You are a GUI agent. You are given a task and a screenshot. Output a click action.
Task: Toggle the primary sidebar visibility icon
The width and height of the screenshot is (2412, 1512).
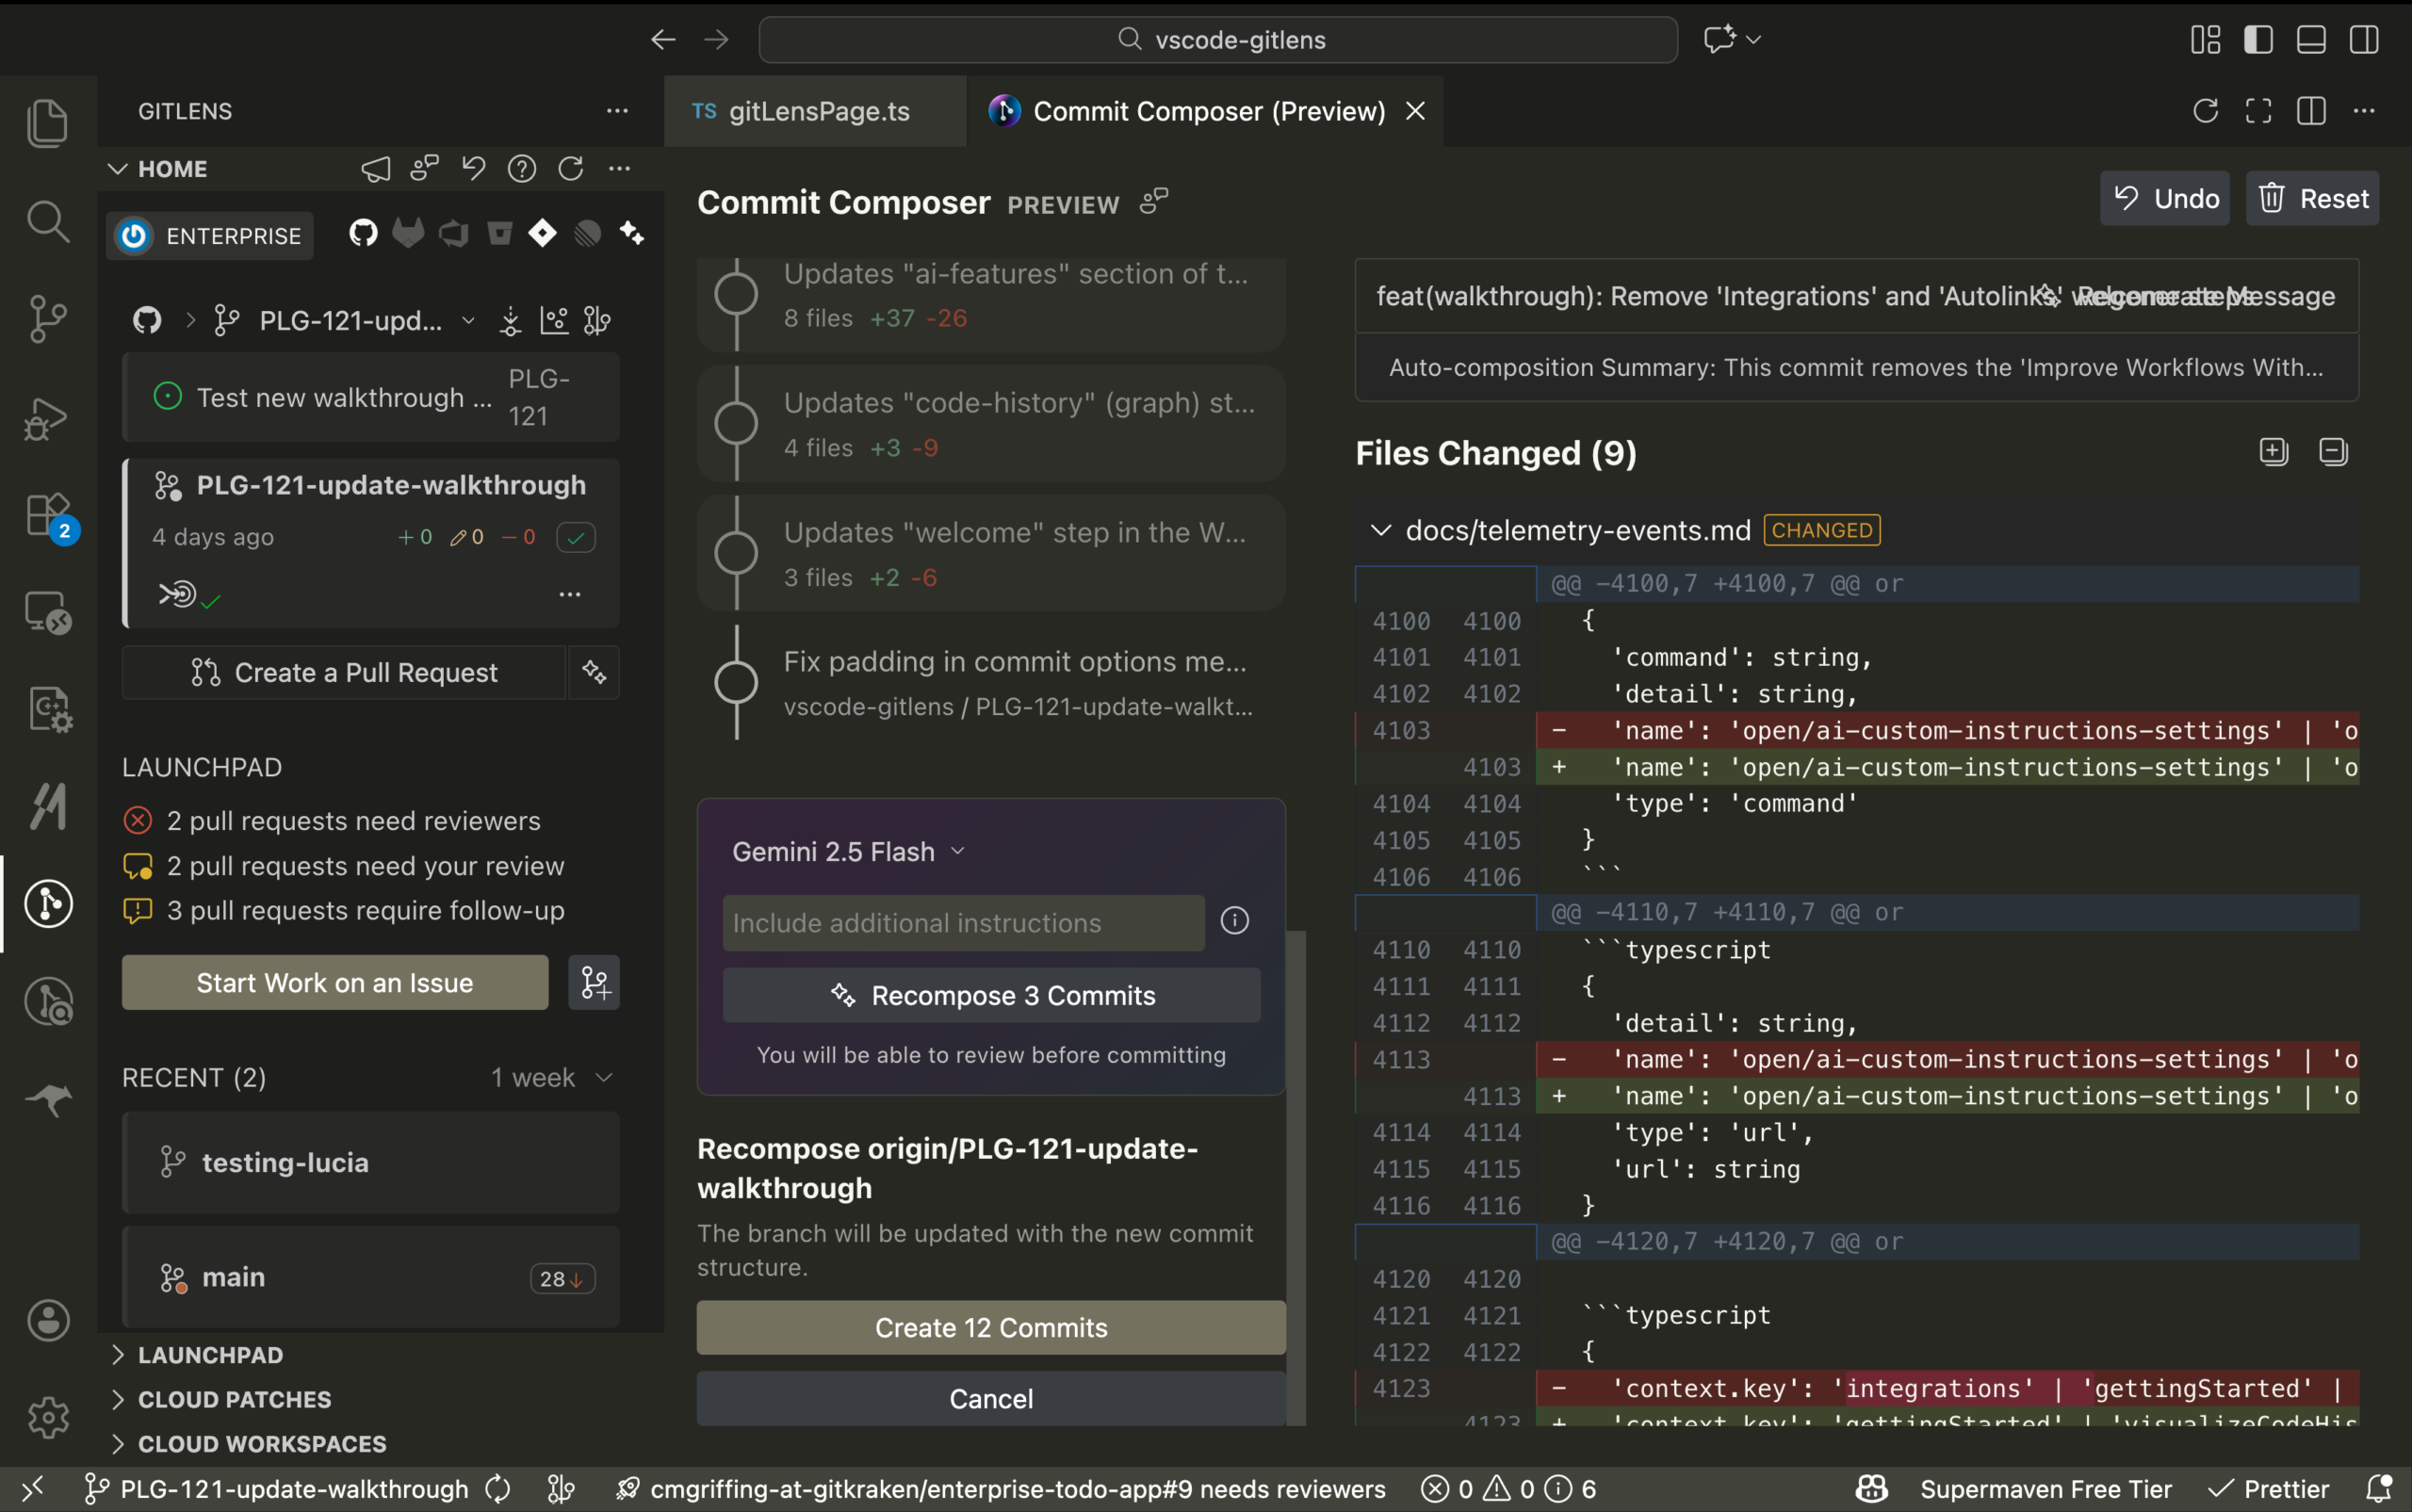tap(2259, 39)
